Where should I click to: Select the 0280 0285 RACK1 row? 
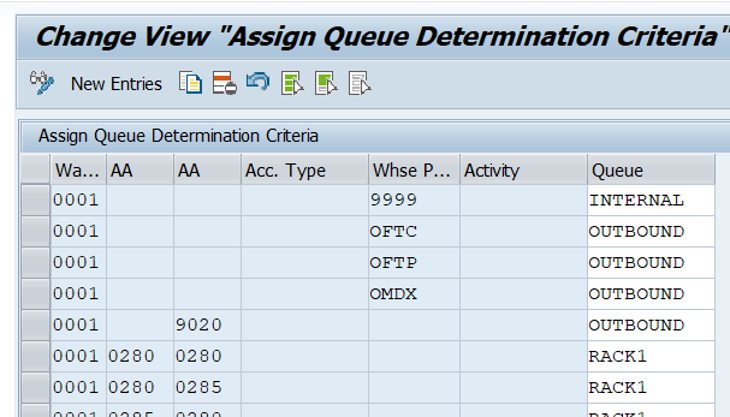pyautogui.click(x=35, y=387)
